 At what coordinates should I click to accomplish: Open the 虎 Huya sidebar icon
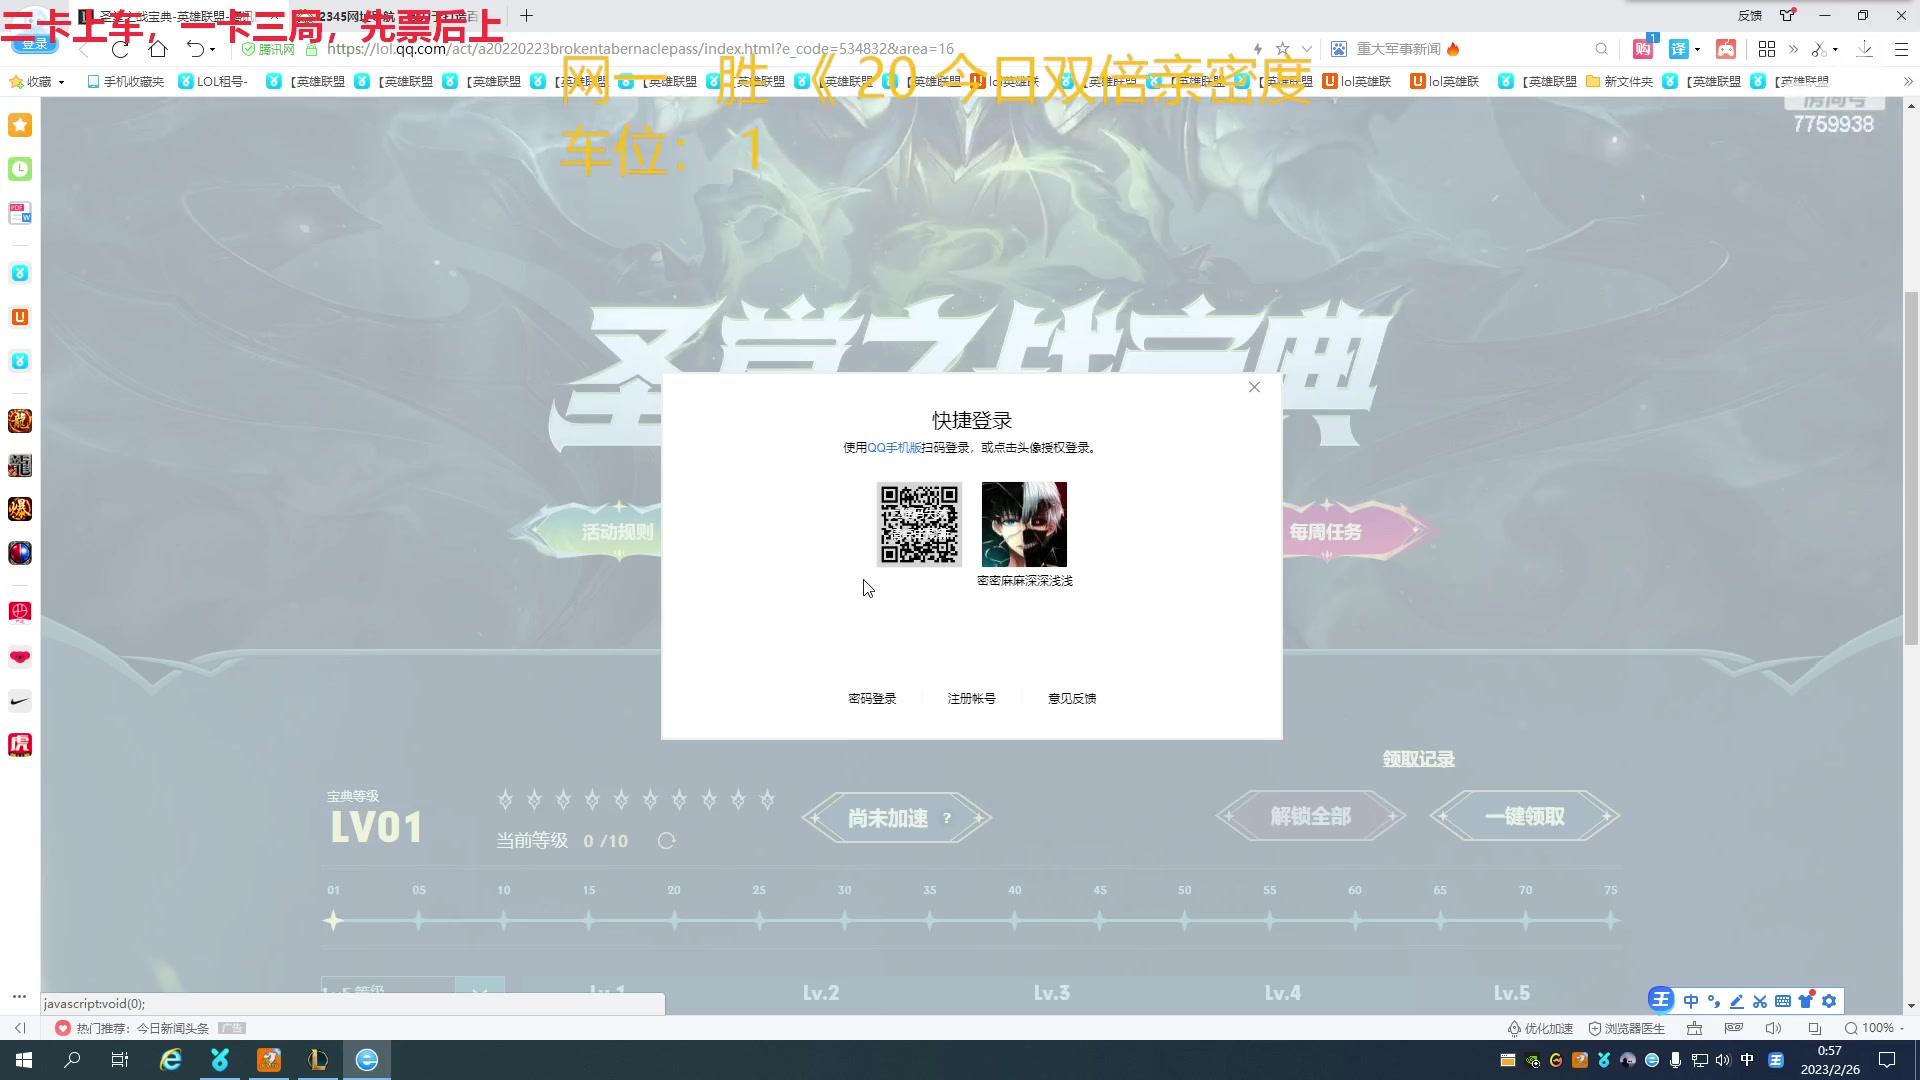click(20, 744)
